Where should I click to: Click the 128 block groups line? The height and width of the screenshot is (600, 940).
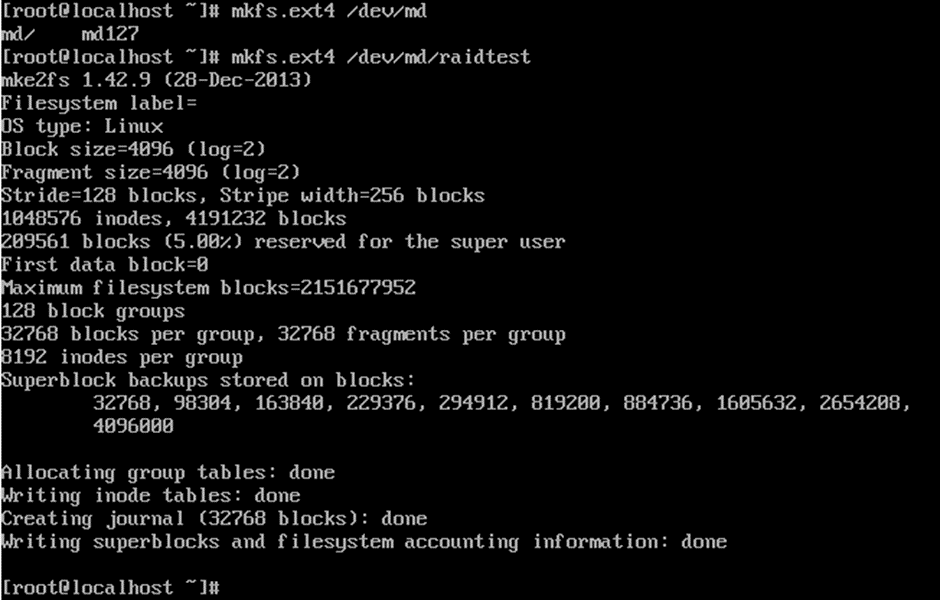[x=93, y=311]
